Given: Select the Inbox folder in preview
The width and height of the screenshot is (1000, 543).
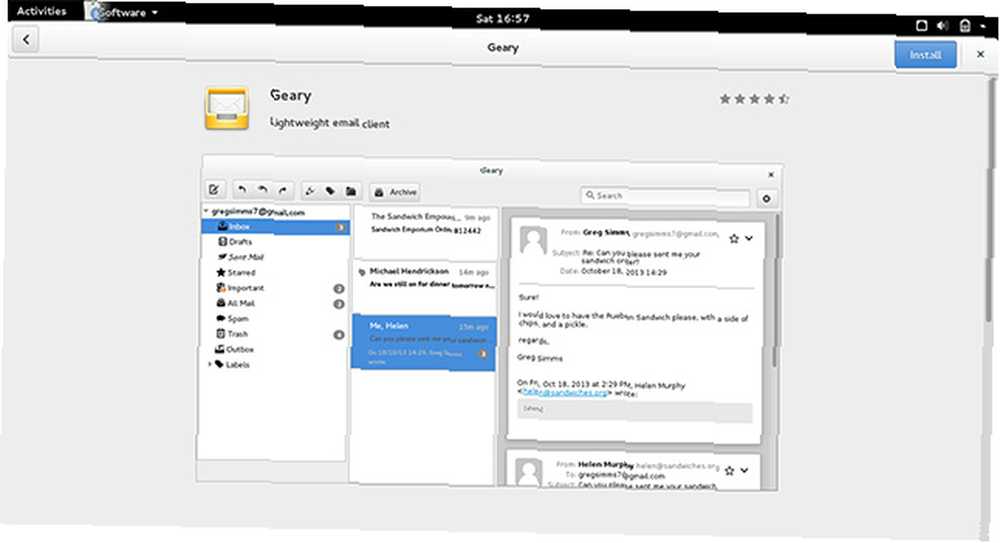Looking at the screenshot, I should [276, 226].
